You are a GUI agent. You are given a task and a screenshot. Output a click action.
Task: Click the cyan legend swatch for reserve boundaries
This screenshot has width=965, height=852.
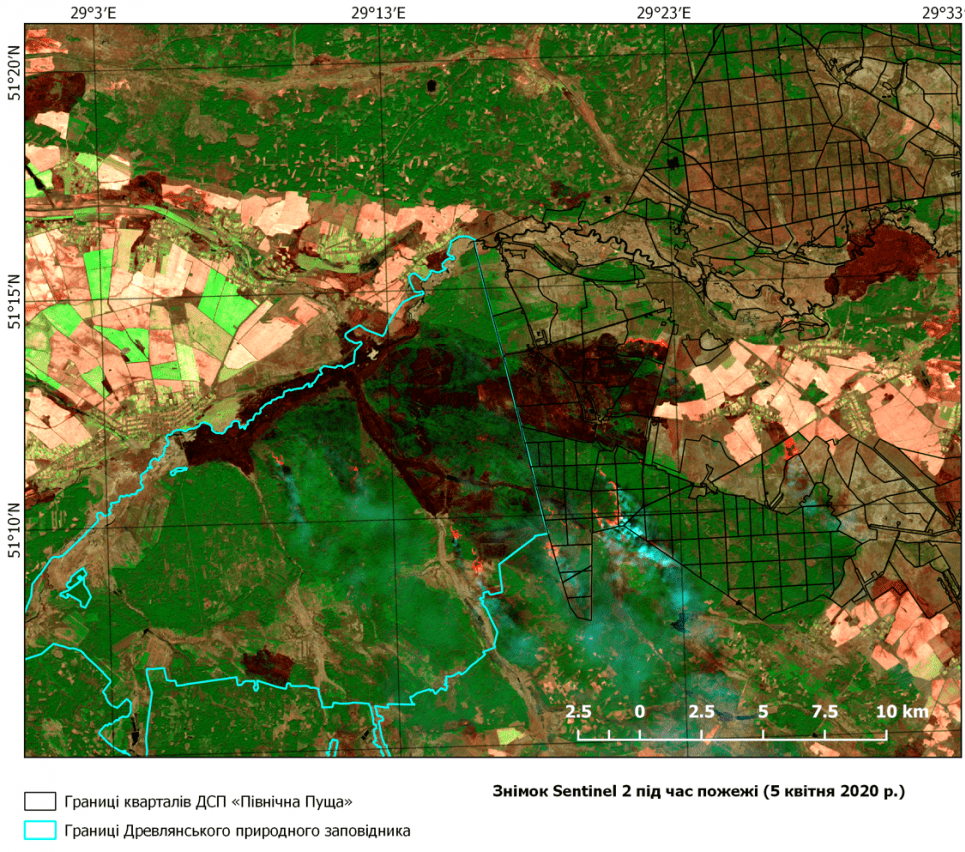click(x=40, y=830)
